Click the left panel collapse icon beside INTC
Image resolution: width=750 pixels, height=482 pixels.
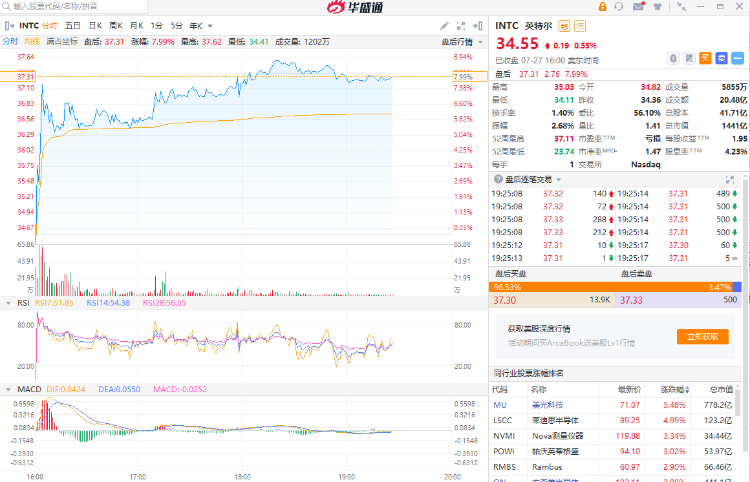[9, 26]
